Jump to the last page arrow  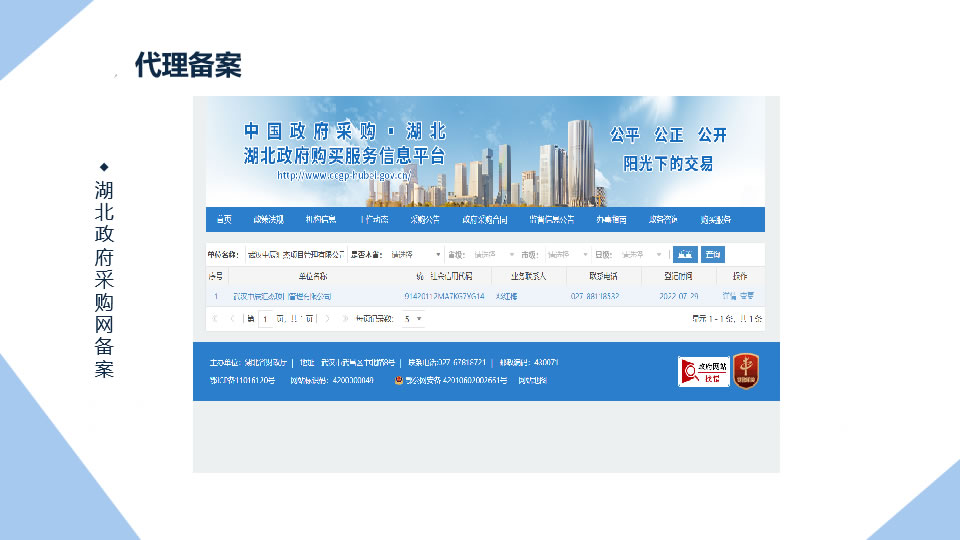(x=345, y=318)
